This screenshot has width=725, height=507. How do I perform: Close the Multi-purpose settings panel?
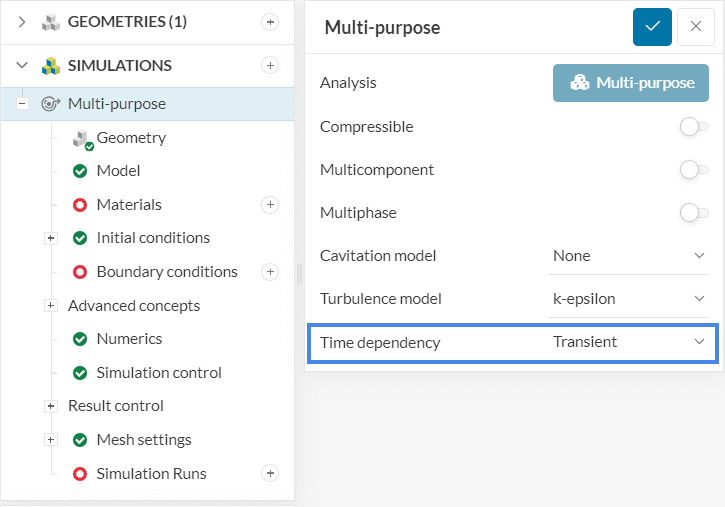[x=696, y=27]
